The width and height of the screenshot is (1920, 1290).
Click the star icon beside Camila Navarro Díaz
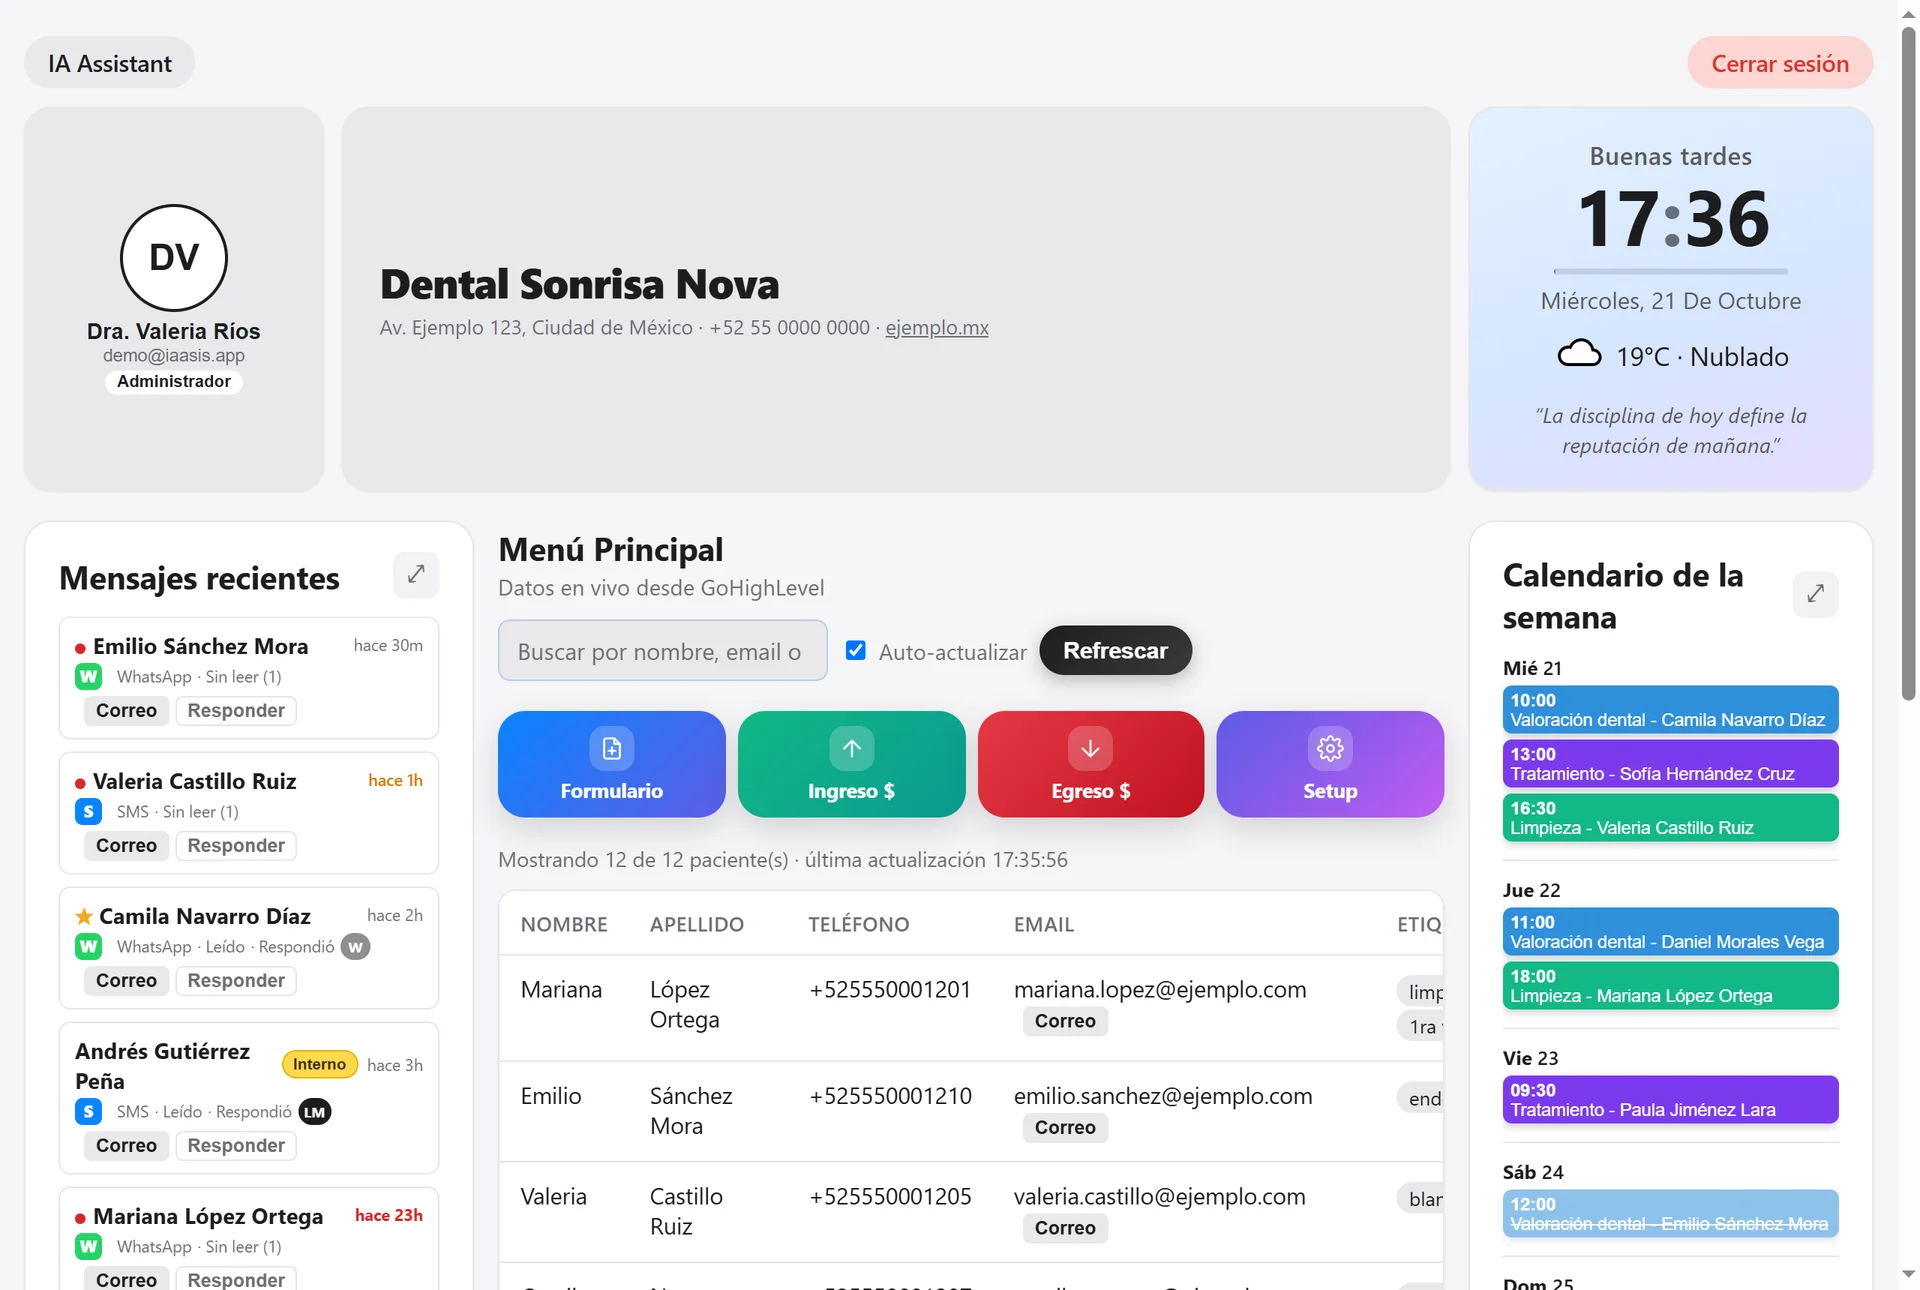[x=84, y=916]
